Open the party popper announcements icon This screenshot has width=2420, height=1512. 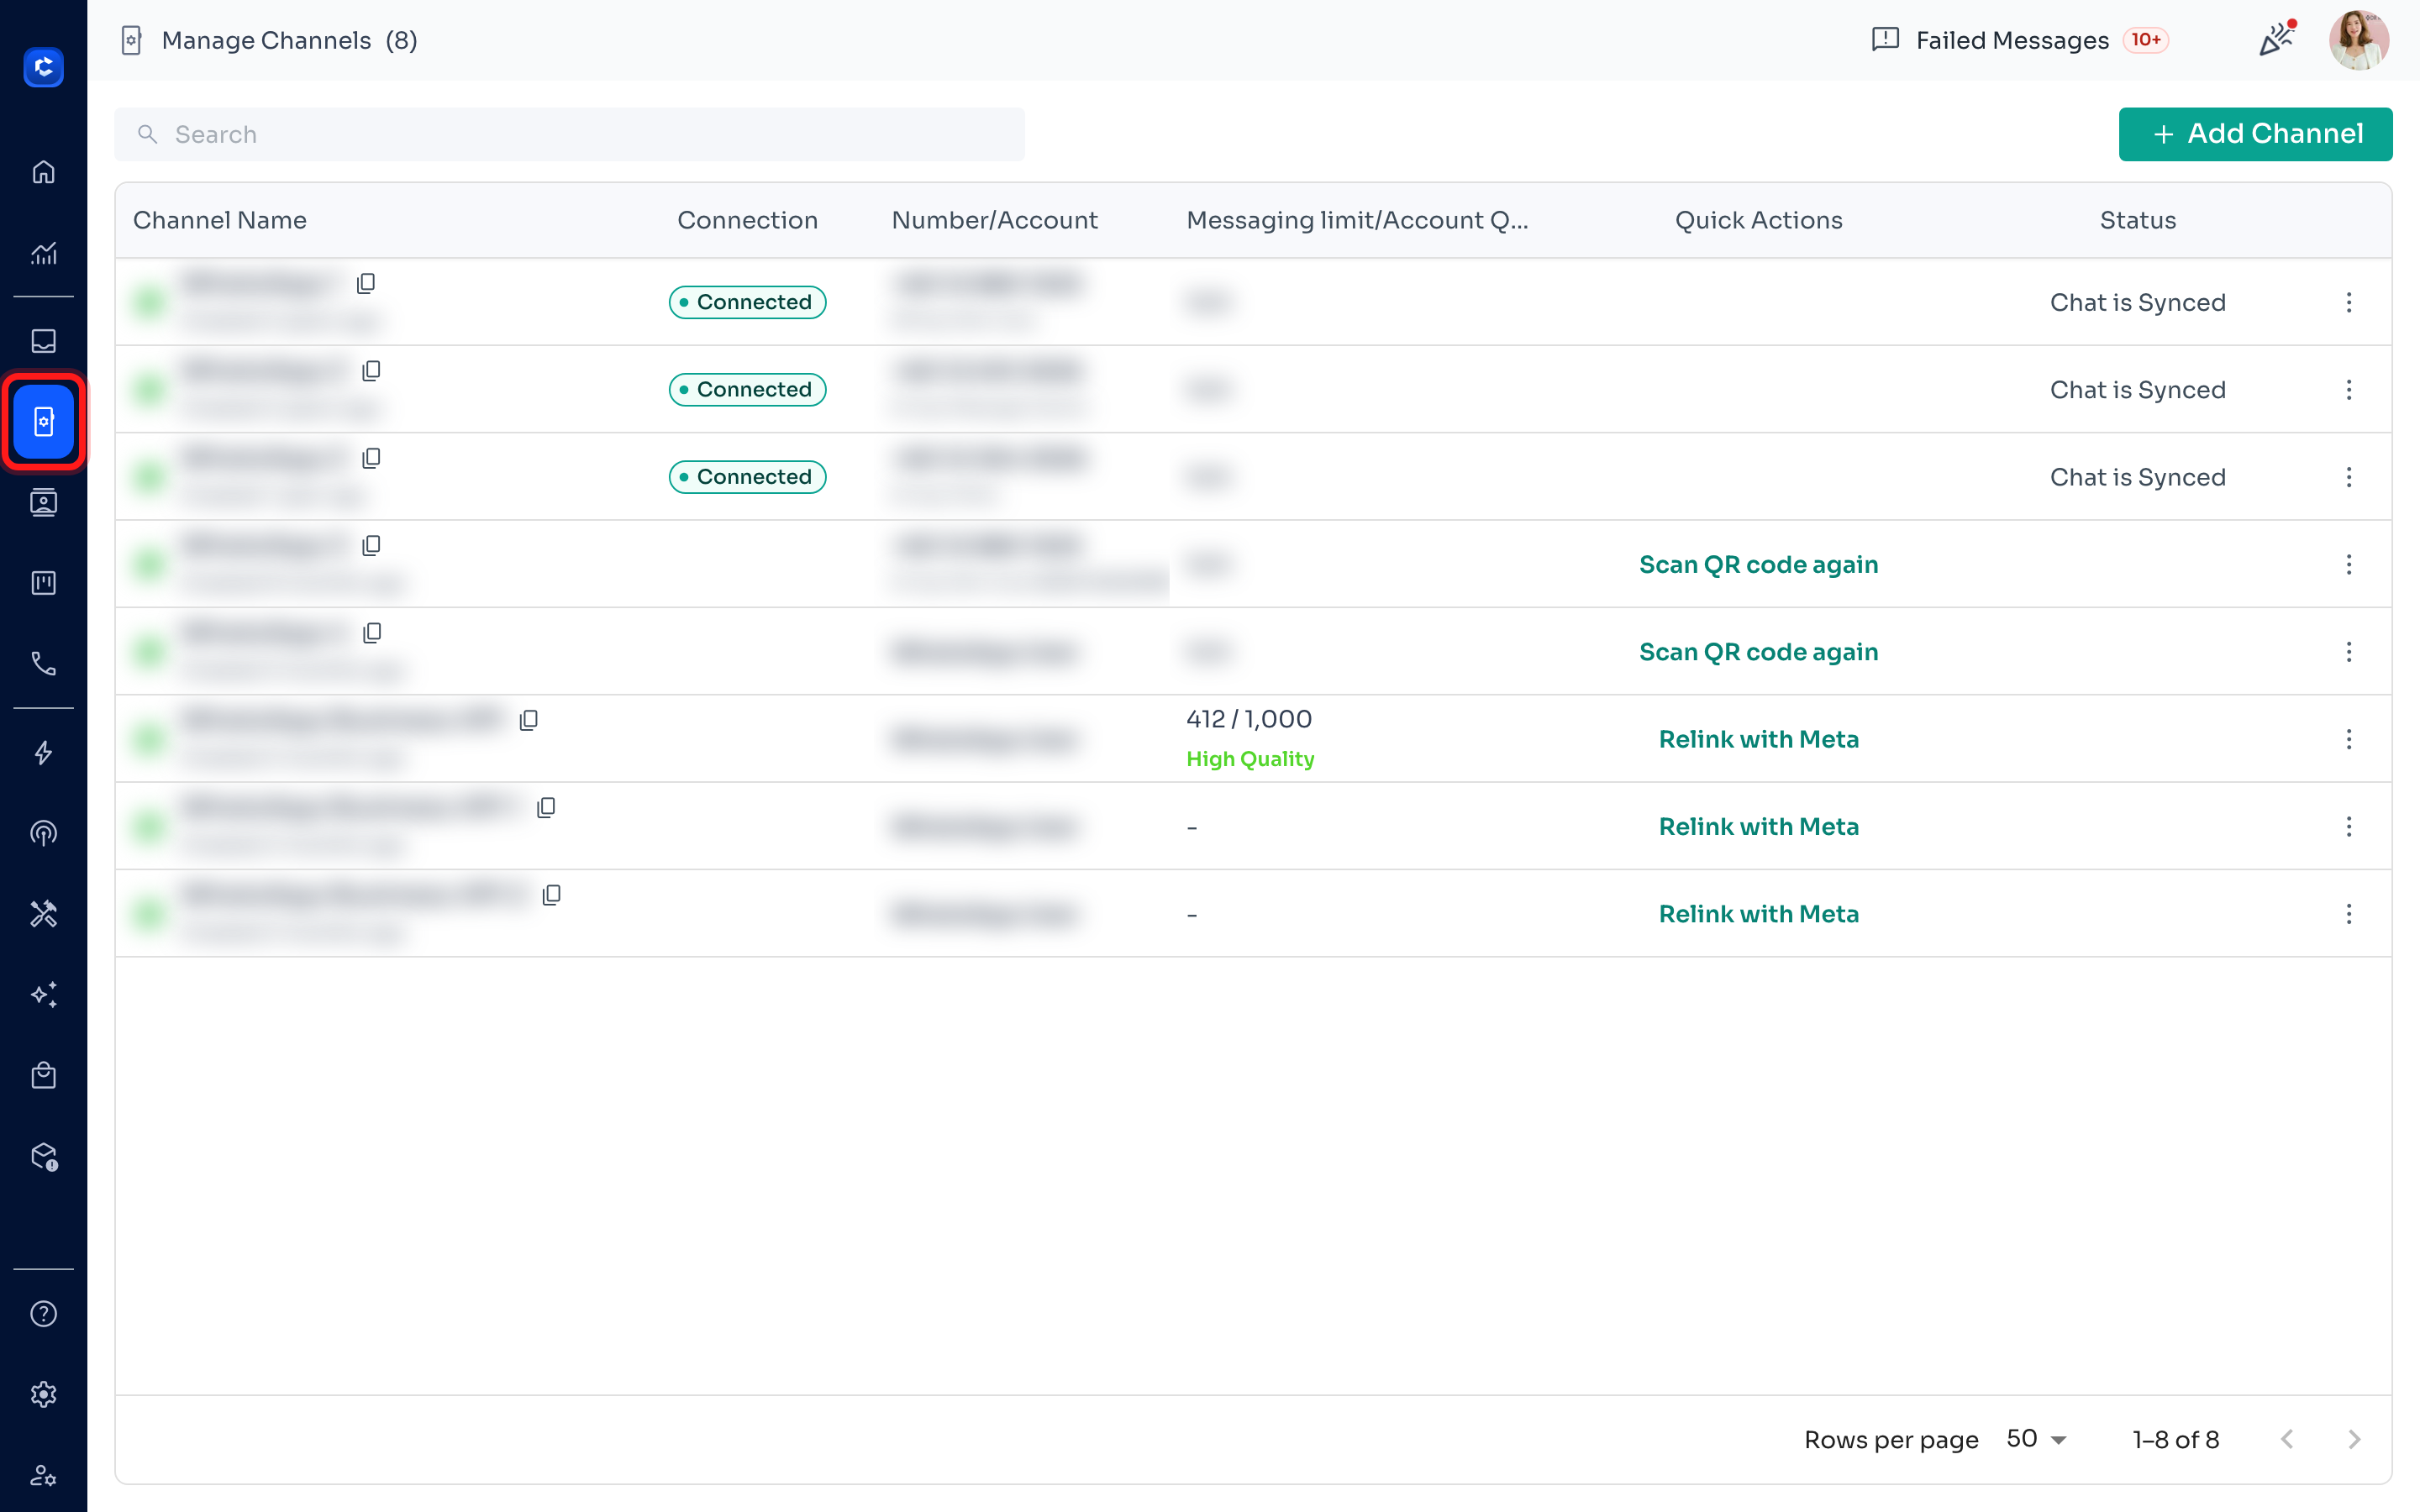pos(2278,39)
